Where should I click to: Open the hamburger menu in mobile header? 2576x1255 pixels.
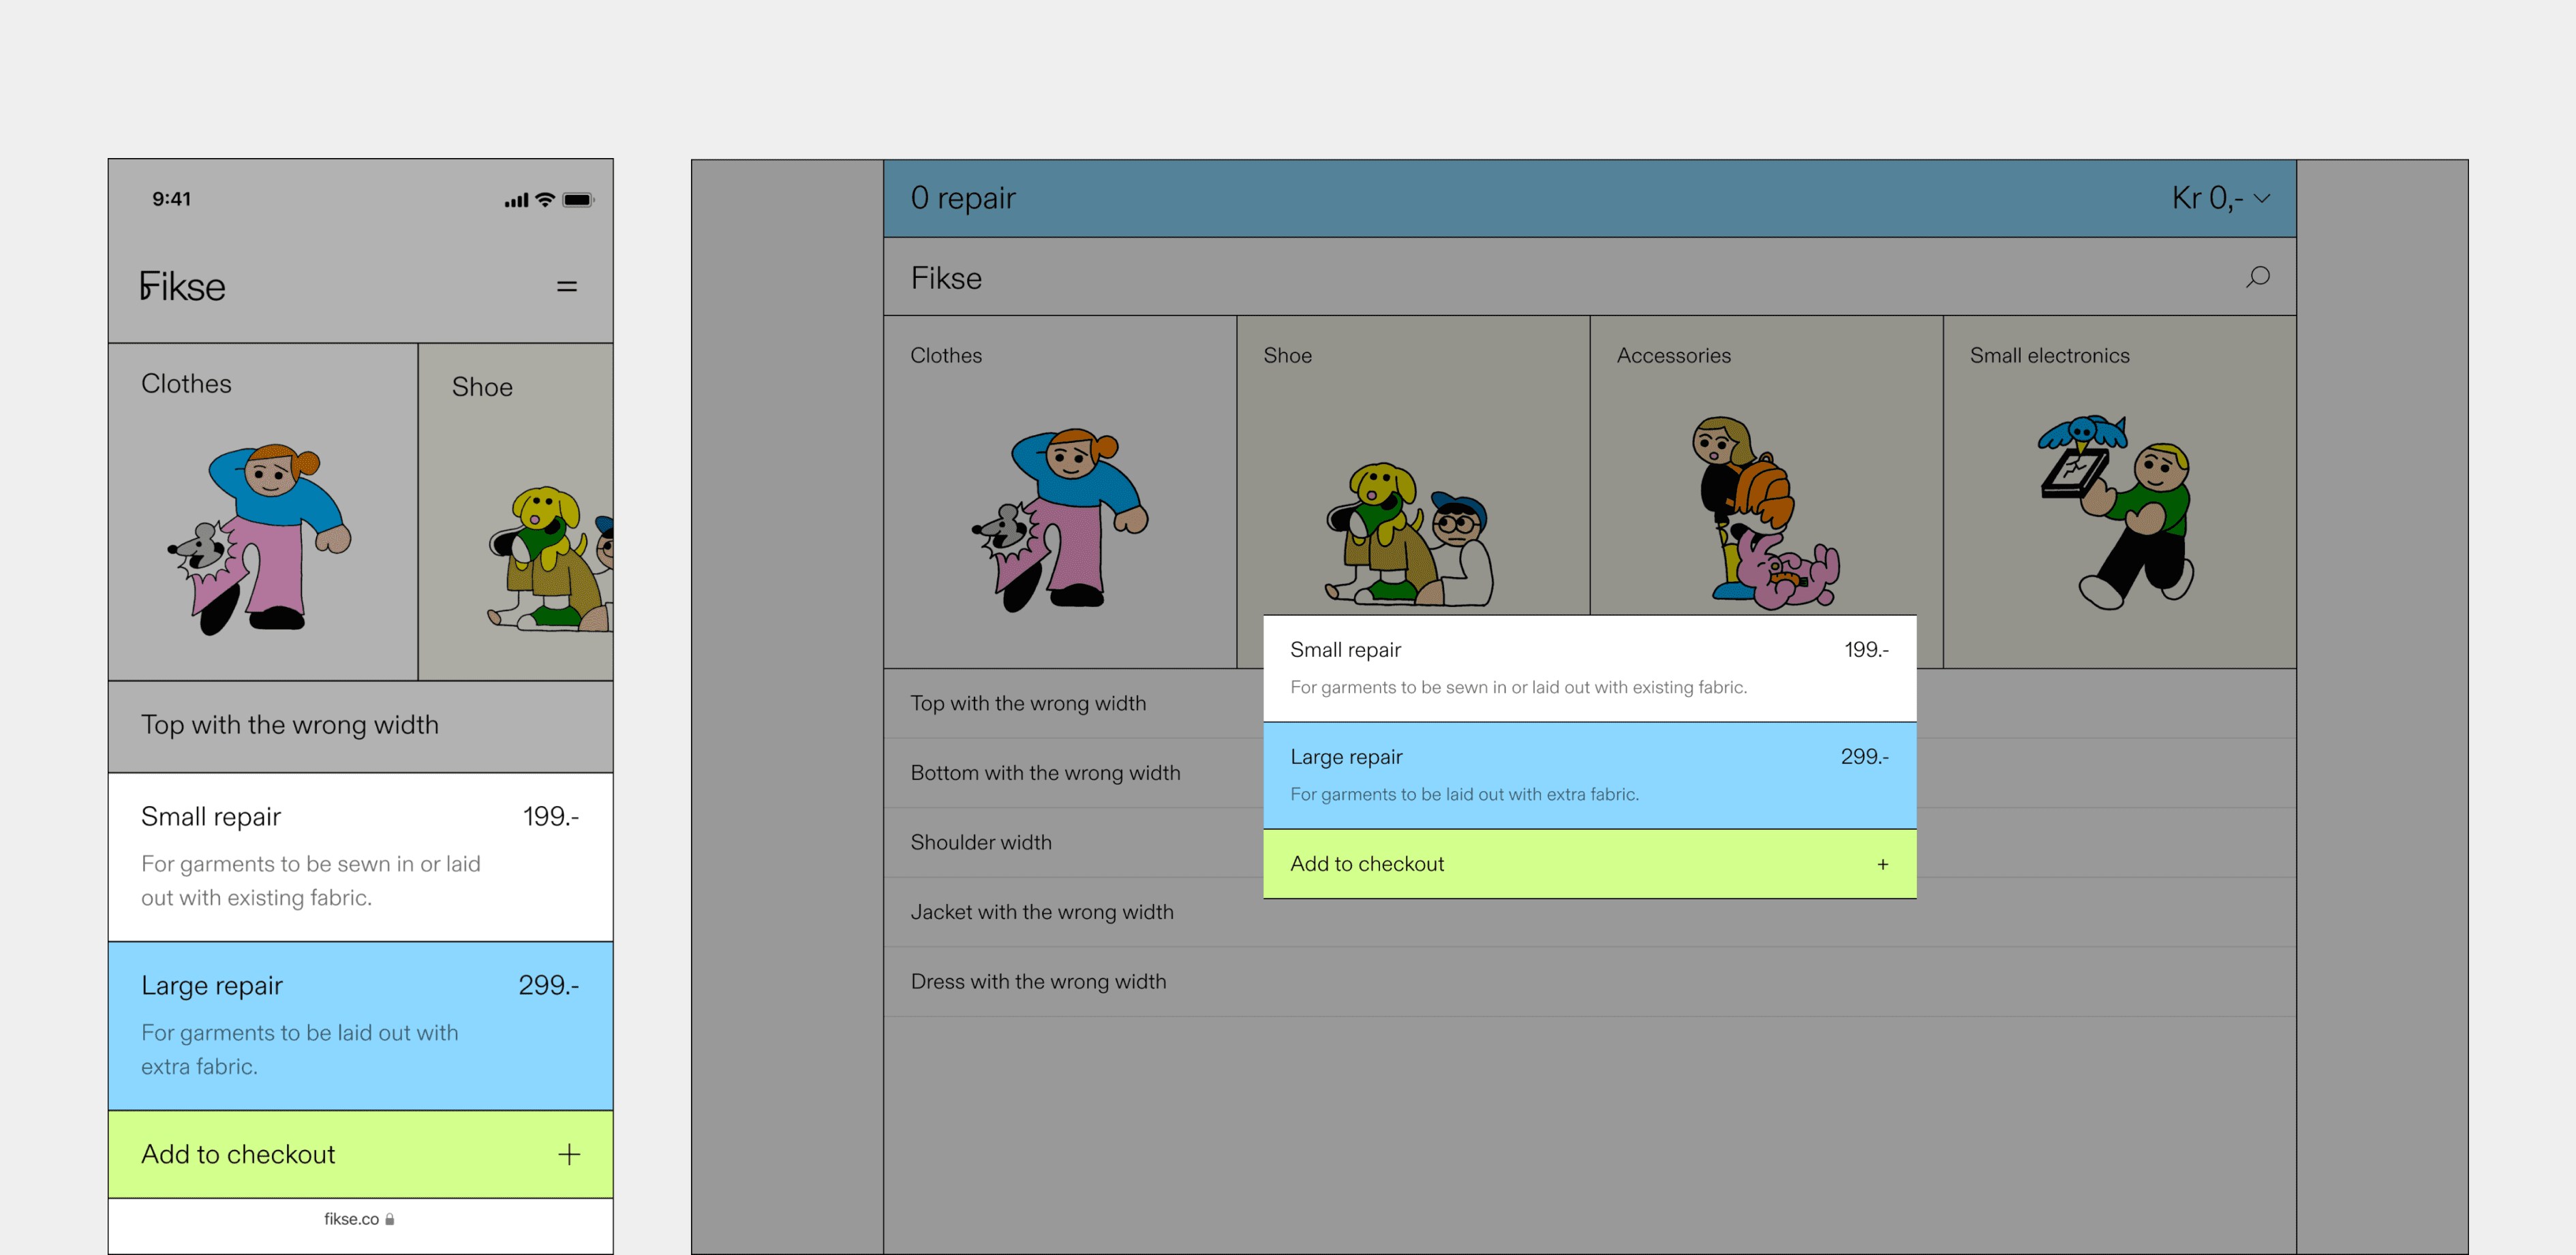point(567,287)
